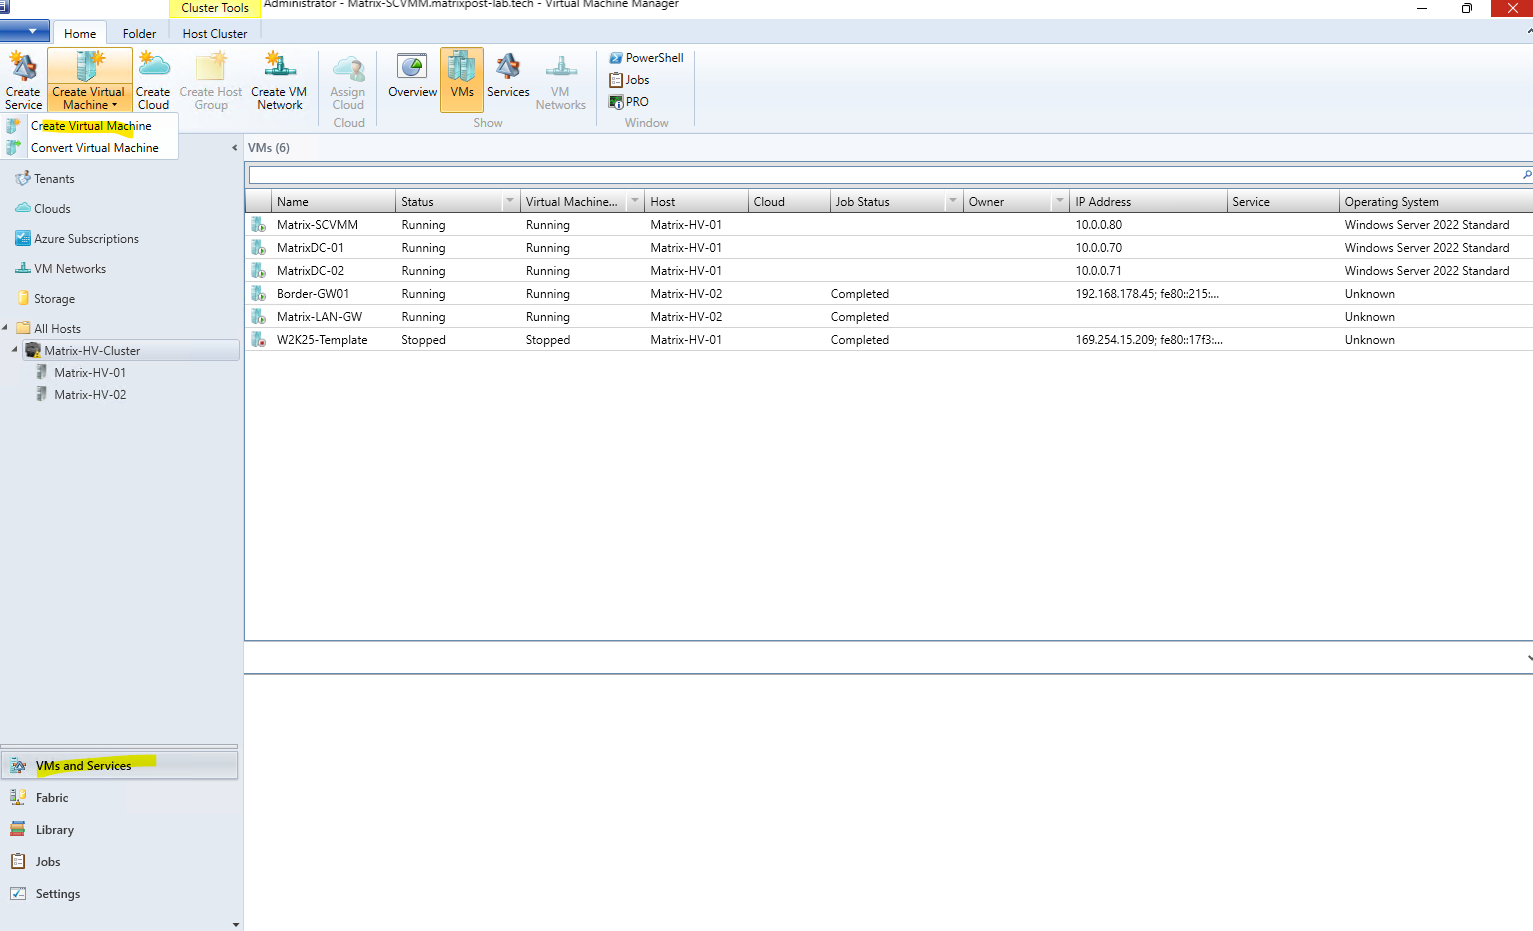Viewport: 1533px width, 931px height.
Task: Select Storage in the navigation tree
Action: click(54, 299)
